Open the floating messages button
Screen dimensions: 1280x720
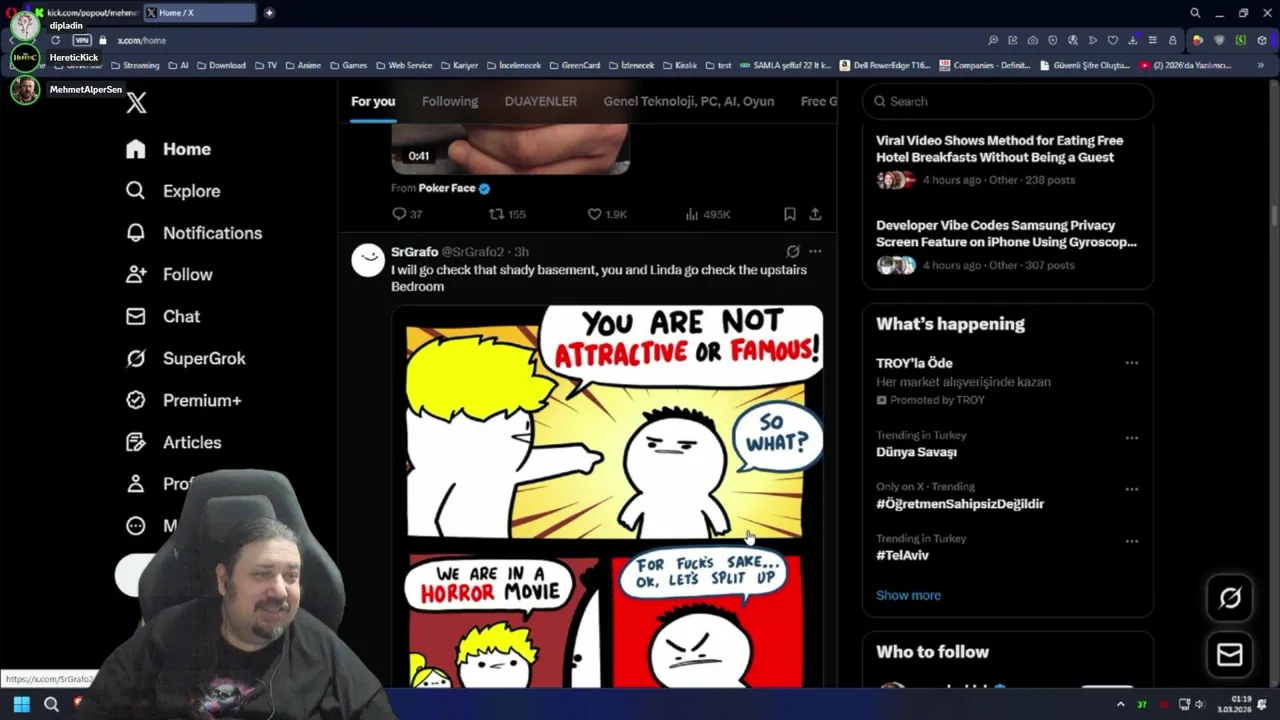pos(1230,655)
